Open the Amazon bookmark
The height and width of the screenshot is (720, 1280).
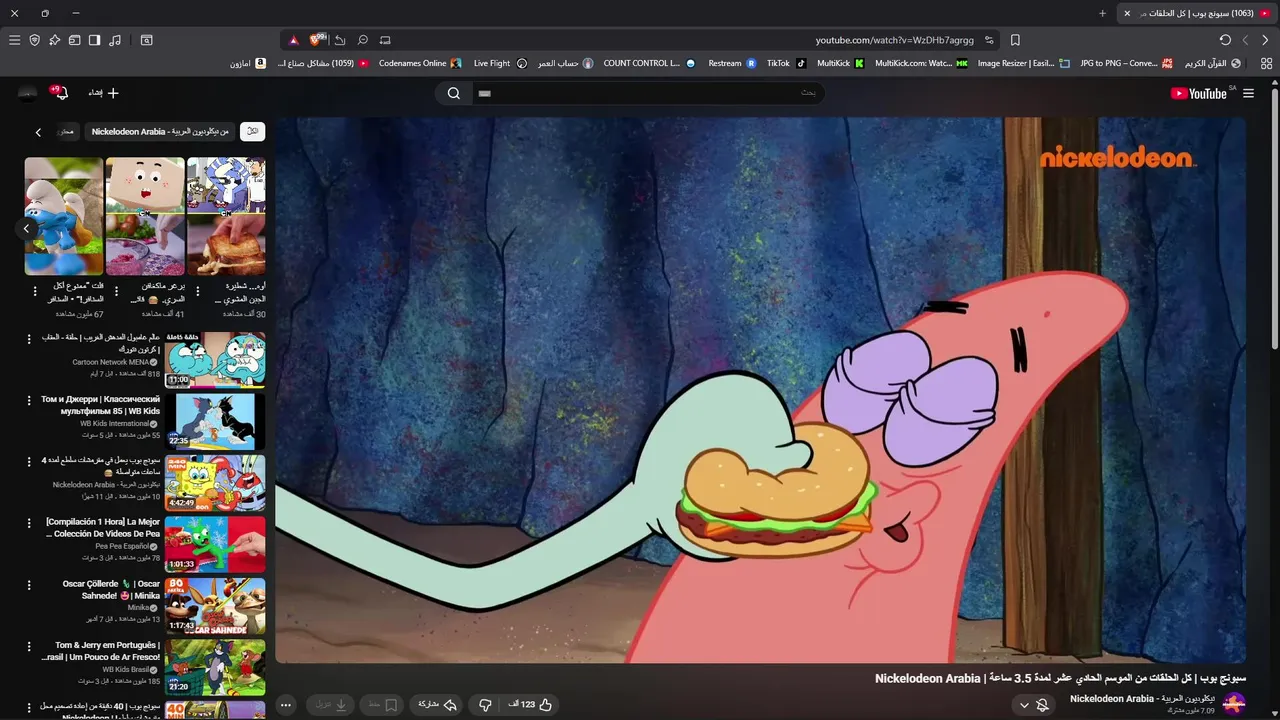pos(247,63)
